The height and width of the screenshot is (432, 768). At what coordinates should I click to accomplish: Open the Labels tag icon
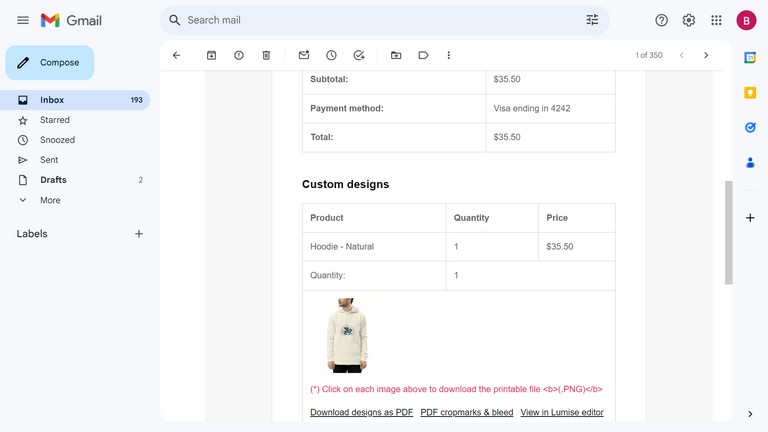tap(423, 55)
